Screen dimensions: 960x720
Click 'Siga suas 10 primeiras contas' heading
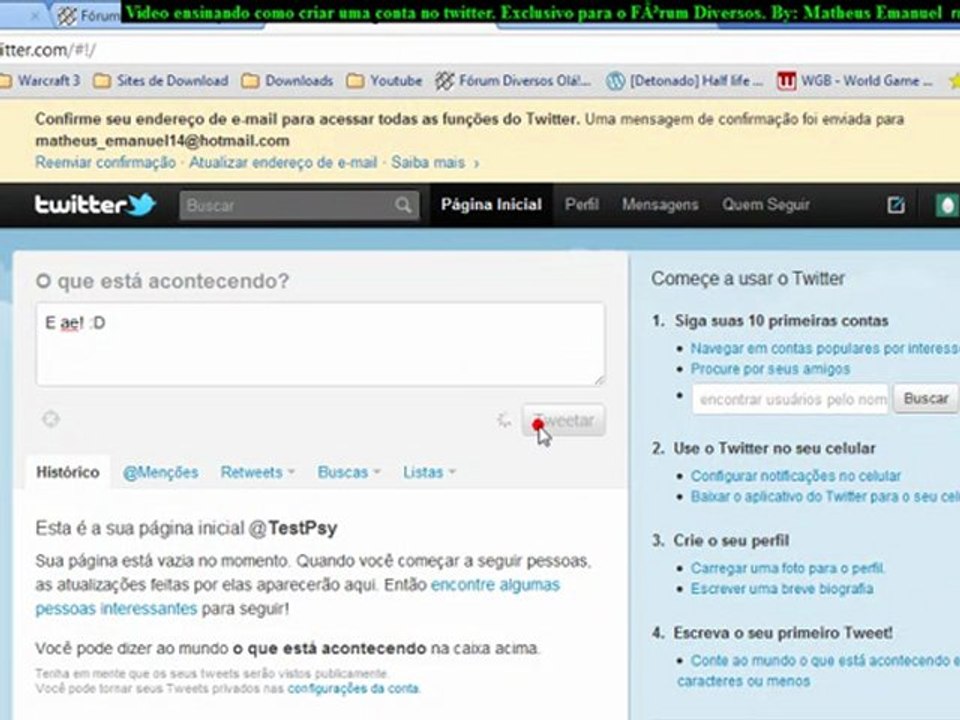point(781,321)
